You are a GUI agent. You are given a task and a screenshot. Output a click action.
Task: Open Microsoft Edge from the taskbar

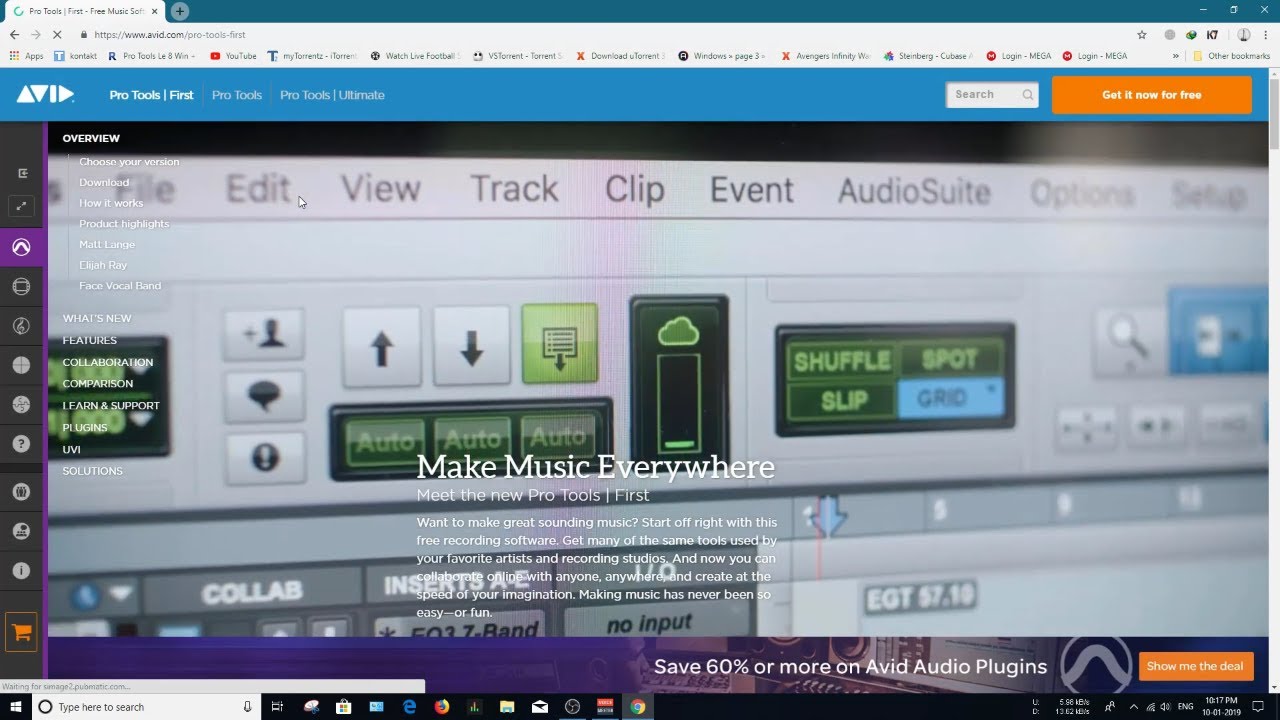point(409,707)
